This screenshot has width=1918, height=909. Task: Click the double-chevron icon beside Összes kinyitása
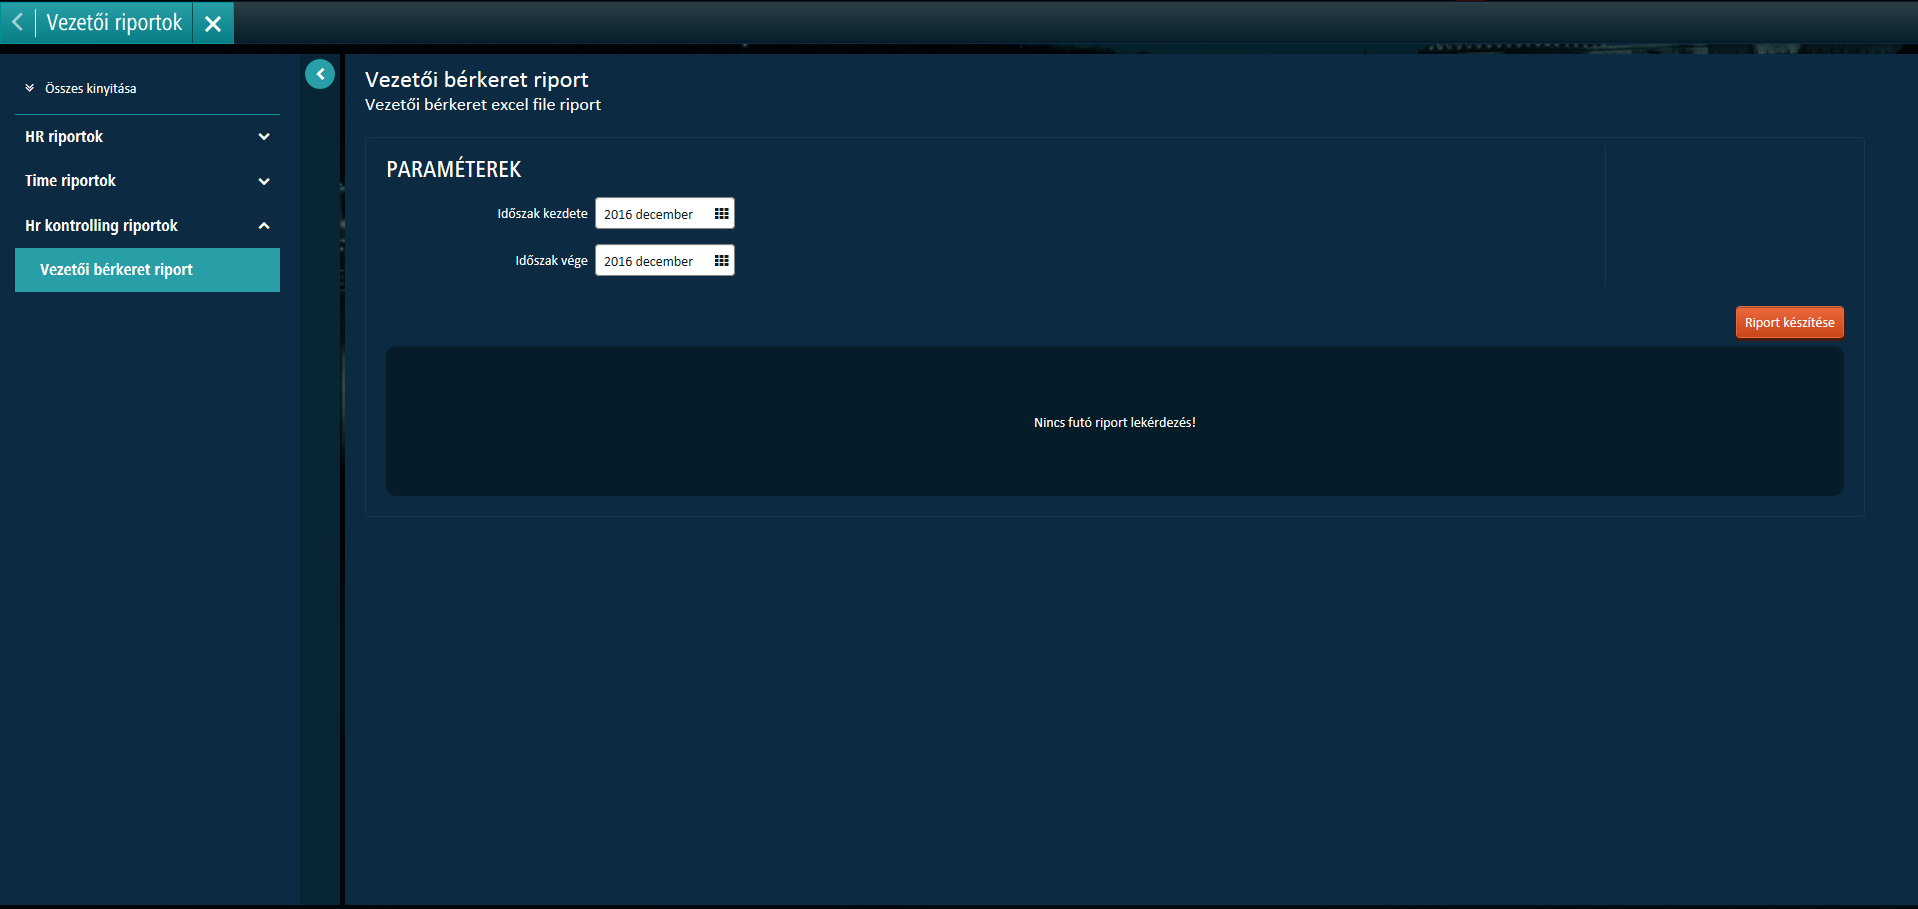point(30,88)
